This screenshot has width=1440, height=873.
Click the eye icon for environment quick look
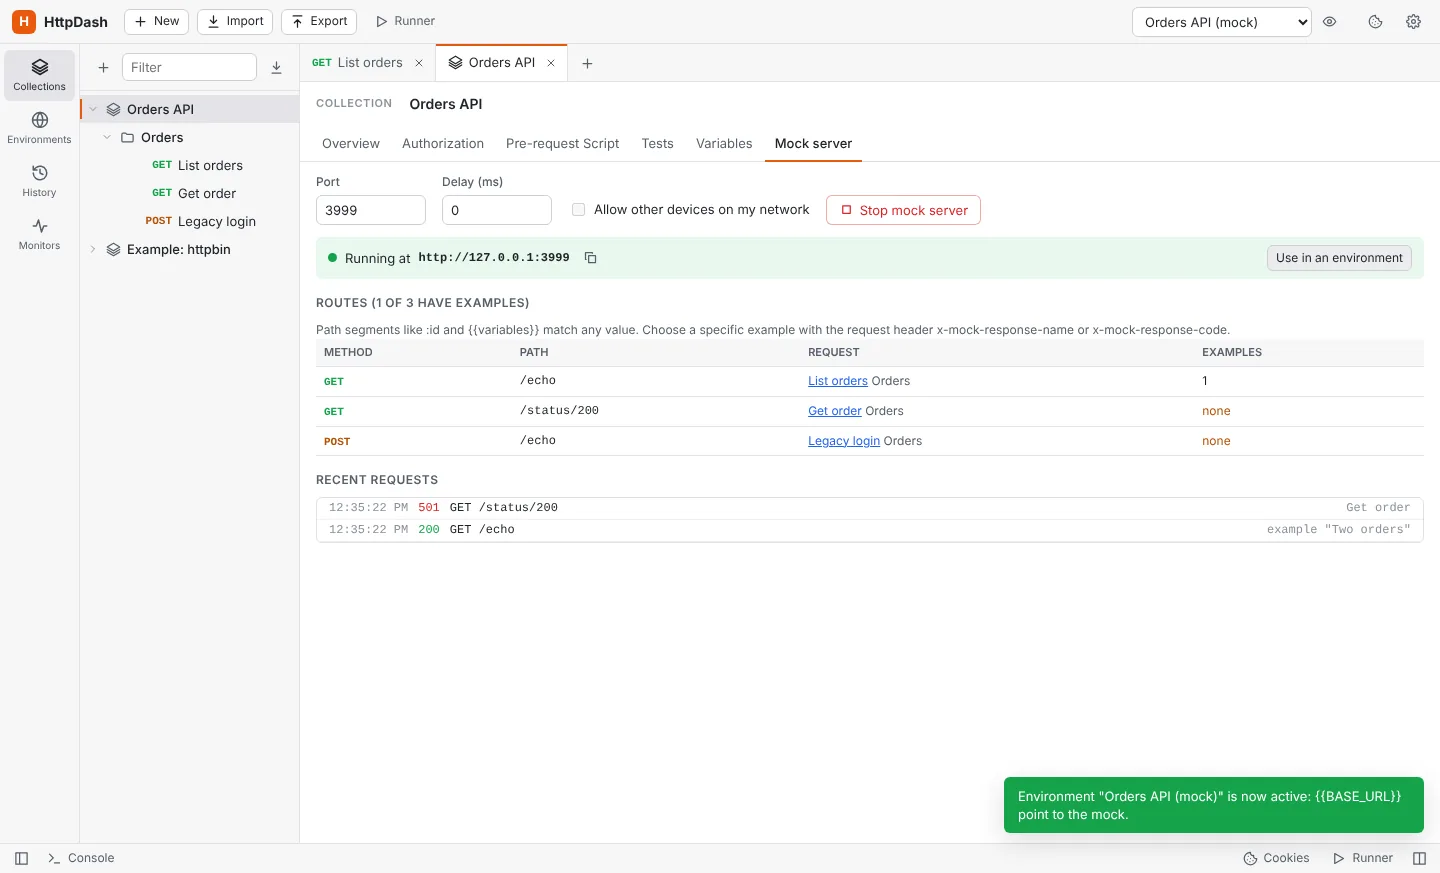point(1330,22)
